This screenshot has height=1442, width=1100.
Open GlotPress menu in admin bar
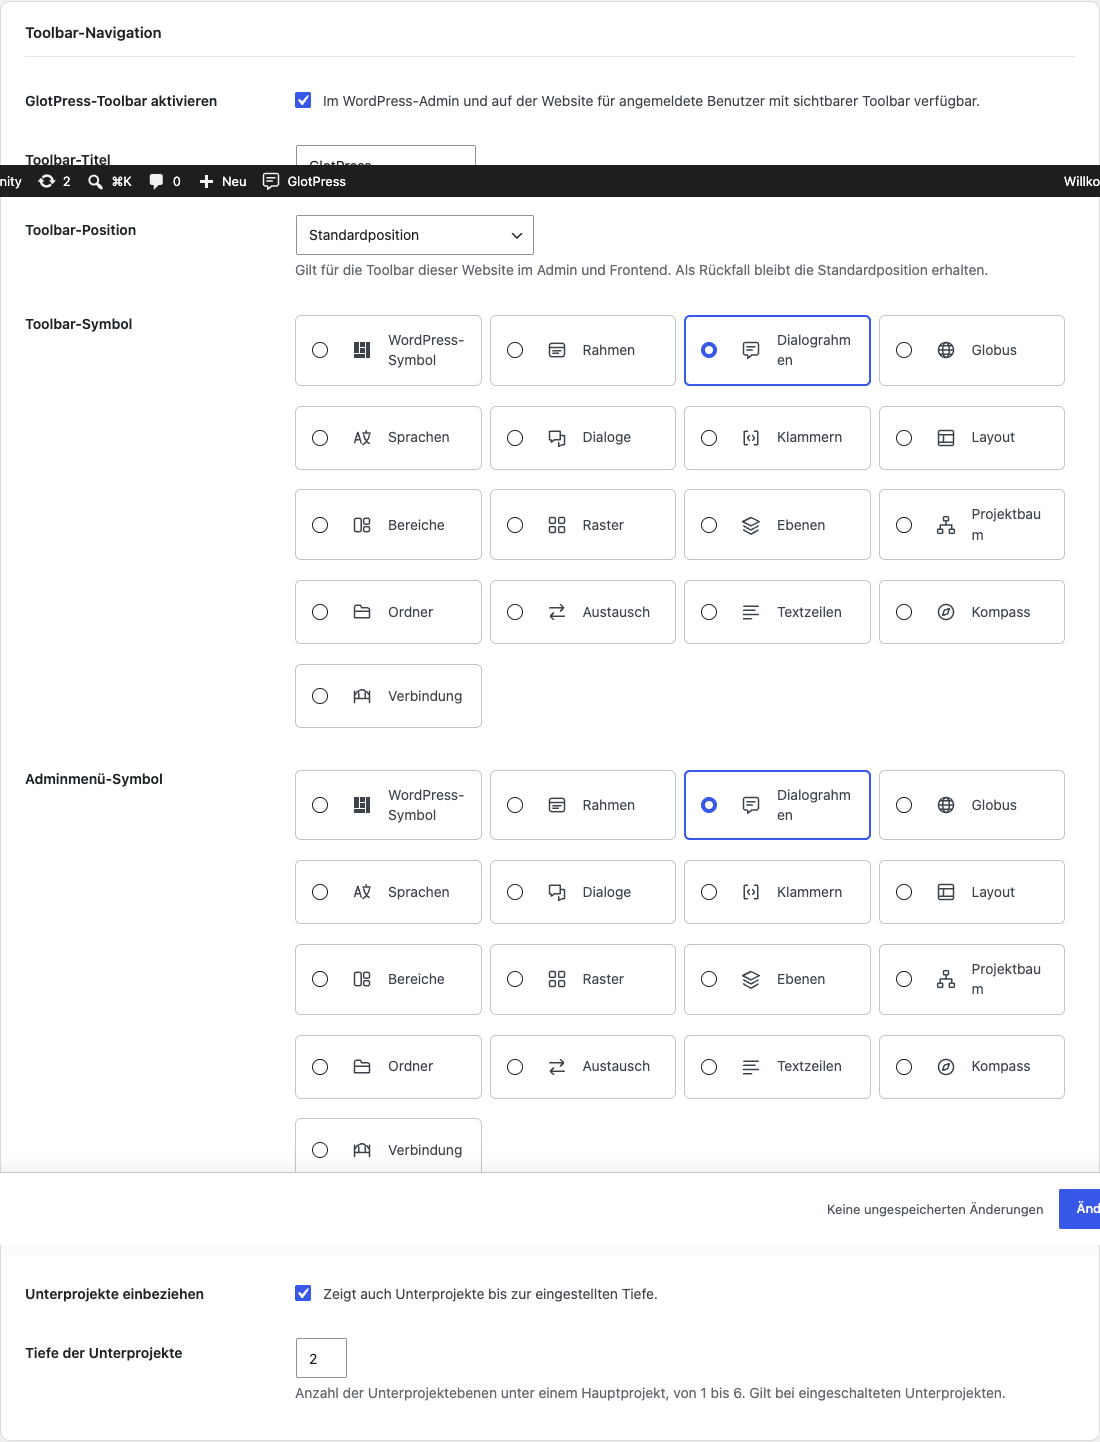[304, 181]
